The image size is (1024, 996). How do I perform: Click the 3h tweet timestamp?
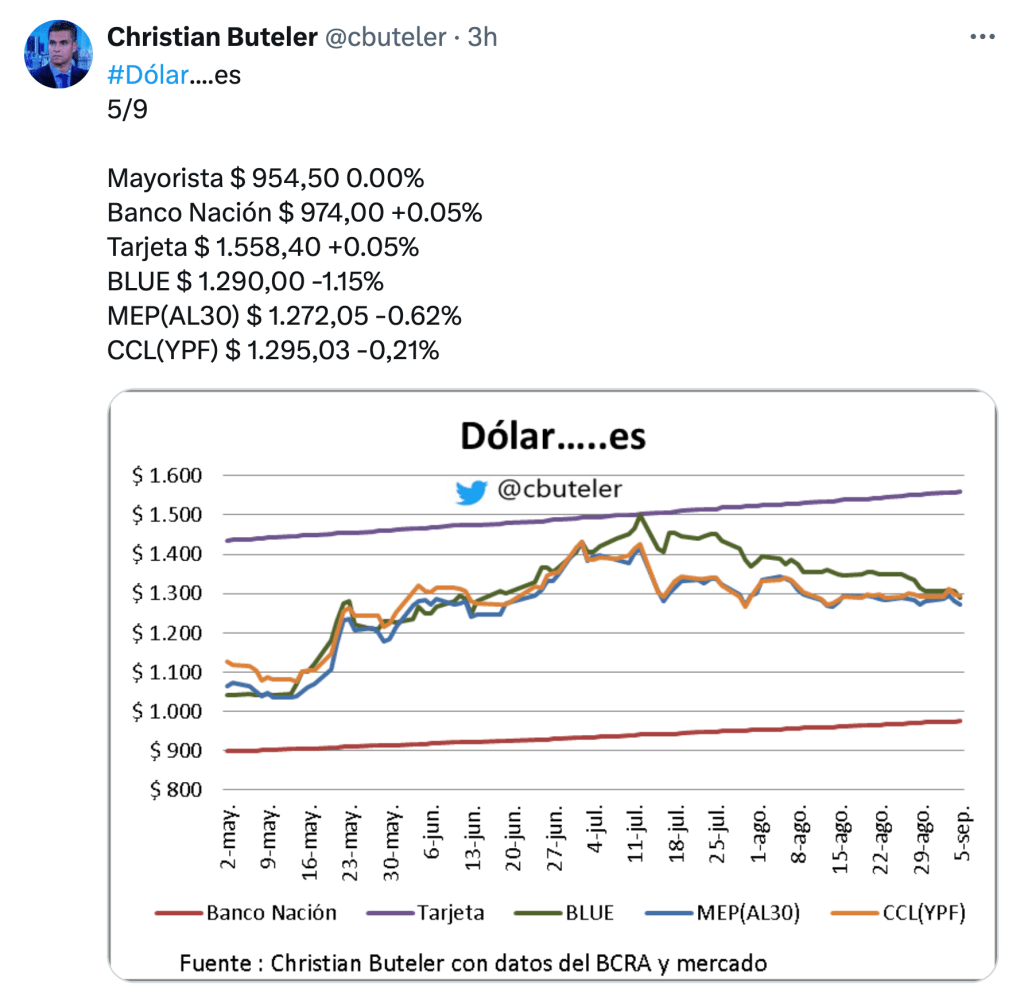tap(482, 37)
